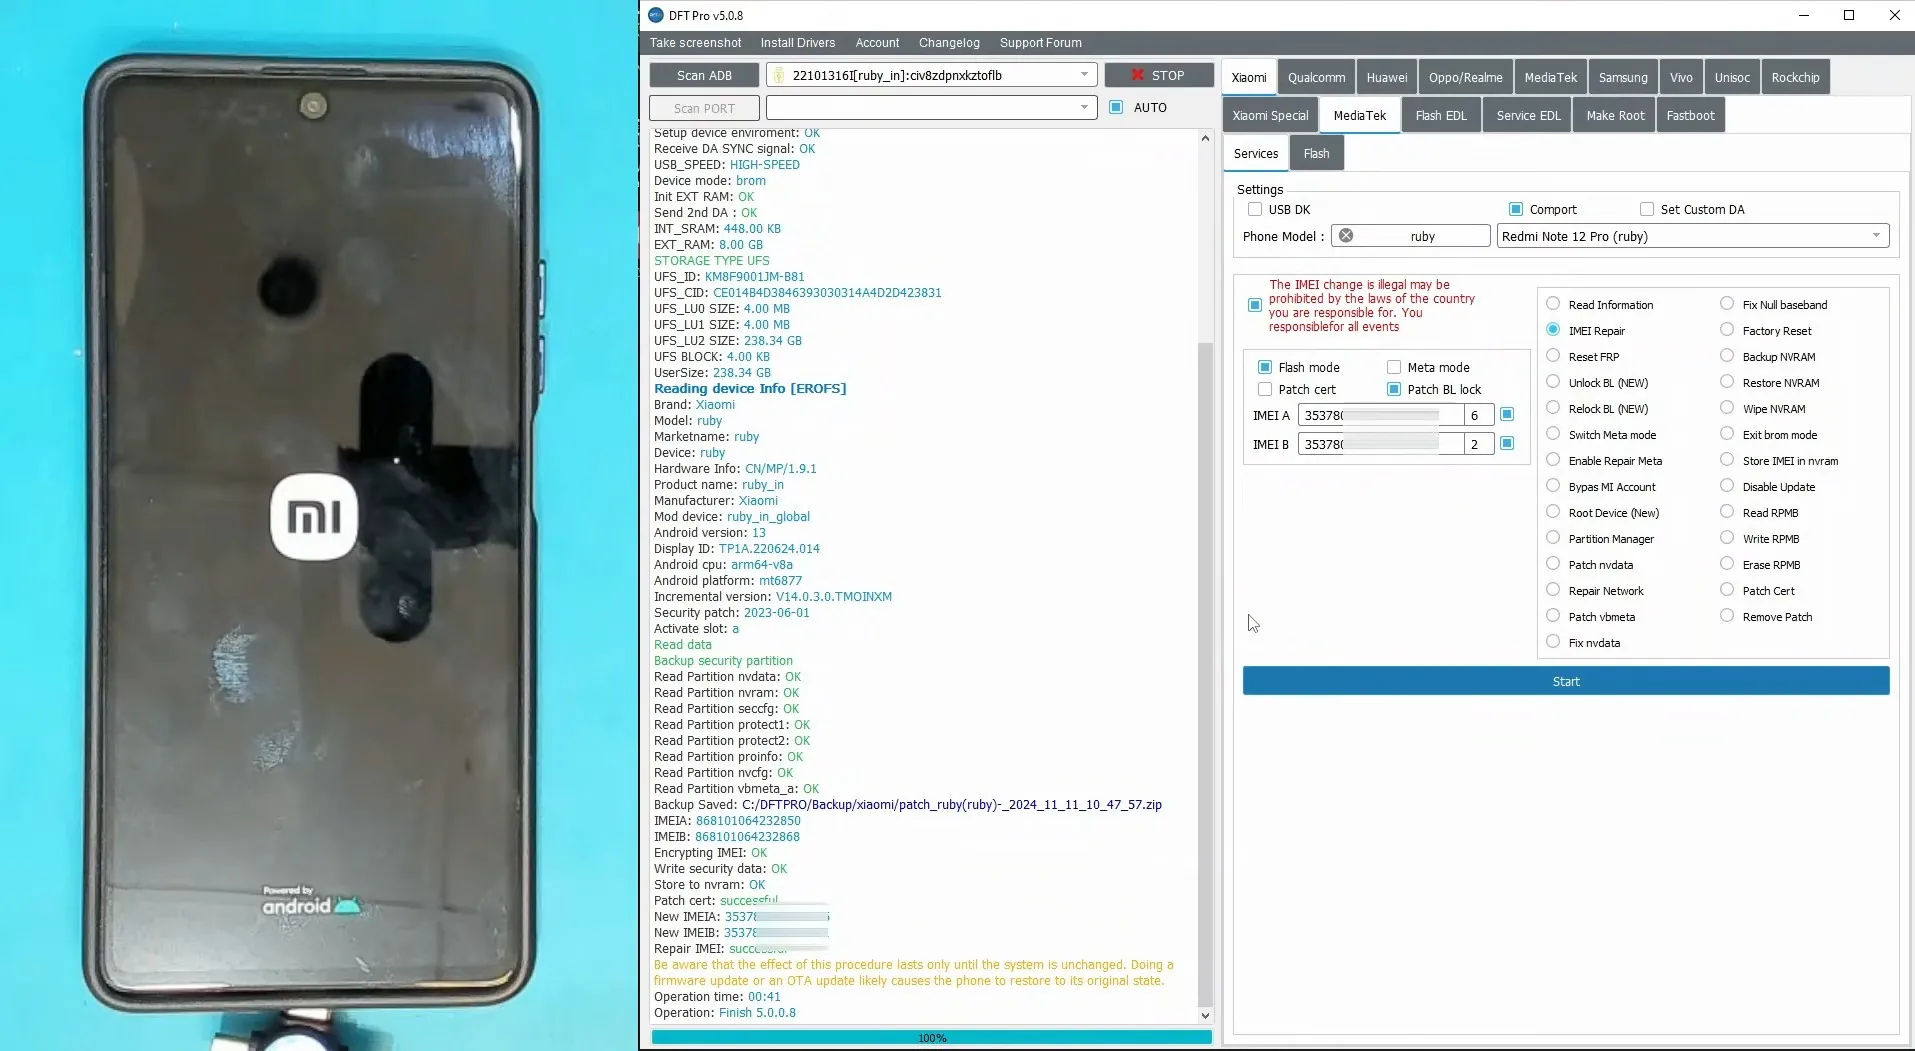Toggle Flash mode checkbox
This screenshot has width=1915, height=1051.
[x=1265, y=367]
